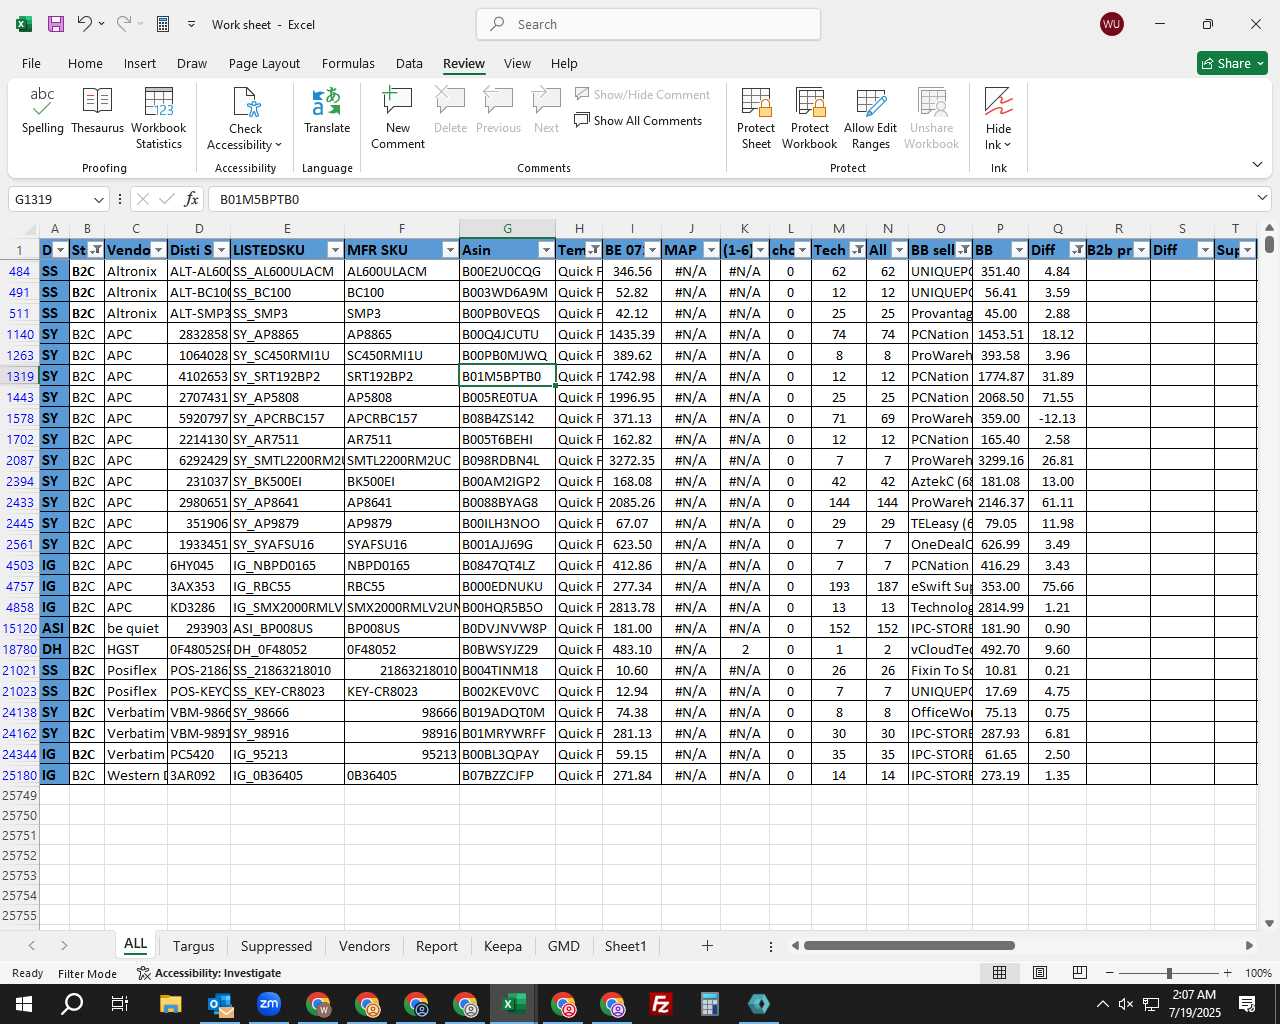Select column G header
Screen dimensions: 1280x1024
click(507, 229)
